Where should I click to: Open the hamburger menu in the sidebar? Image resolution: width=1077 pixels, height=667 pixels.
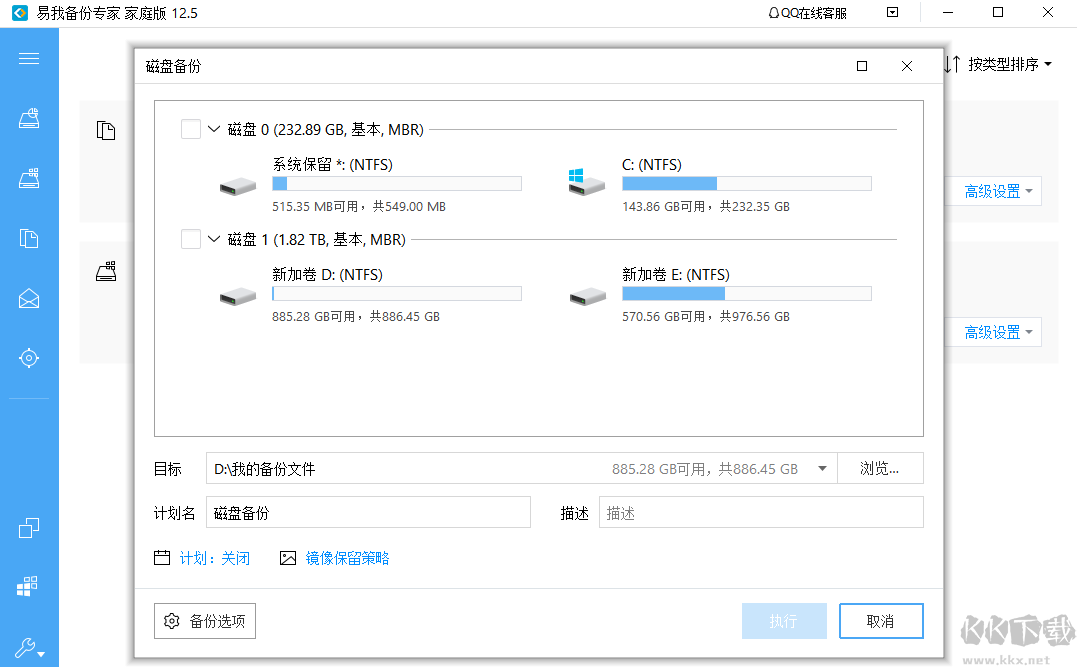[x=29, y=58]
